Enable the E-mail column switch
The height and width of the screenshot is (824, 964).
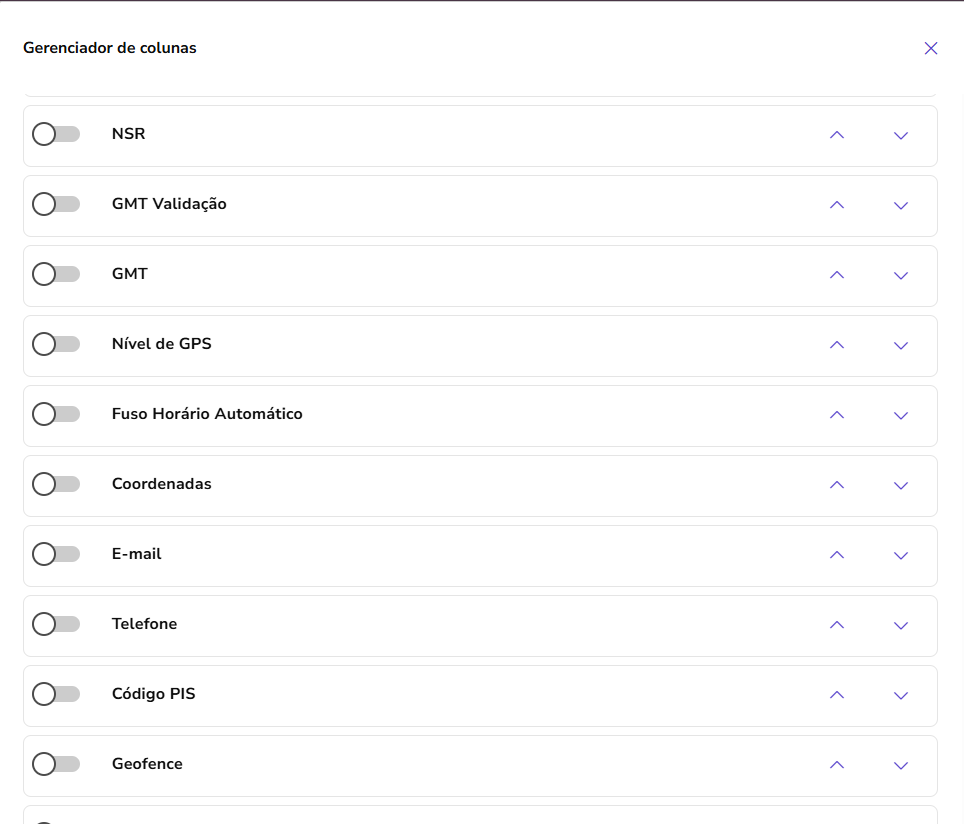(x=56, y=554)
